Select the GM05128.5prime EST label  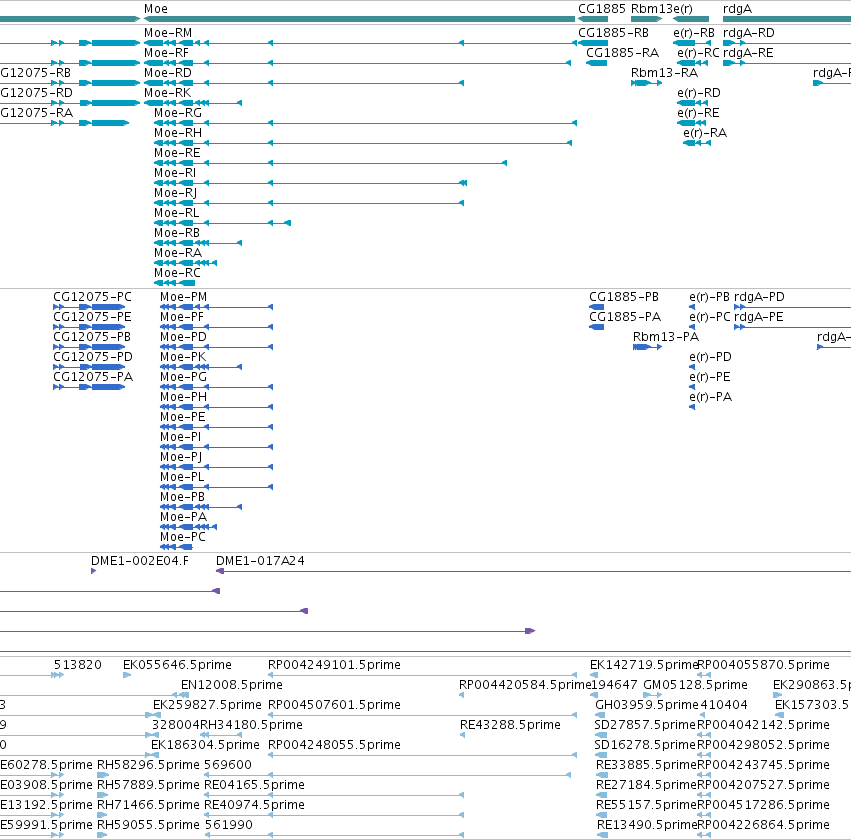click(695, 685)
